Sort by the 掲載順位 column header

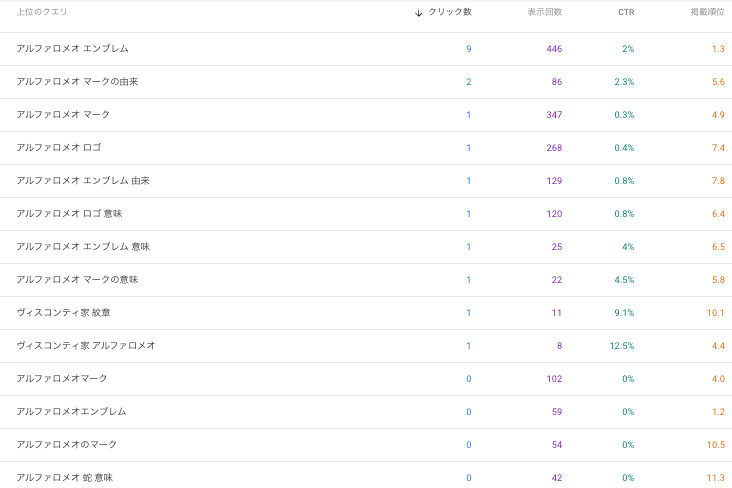click(x=707, y=12)
